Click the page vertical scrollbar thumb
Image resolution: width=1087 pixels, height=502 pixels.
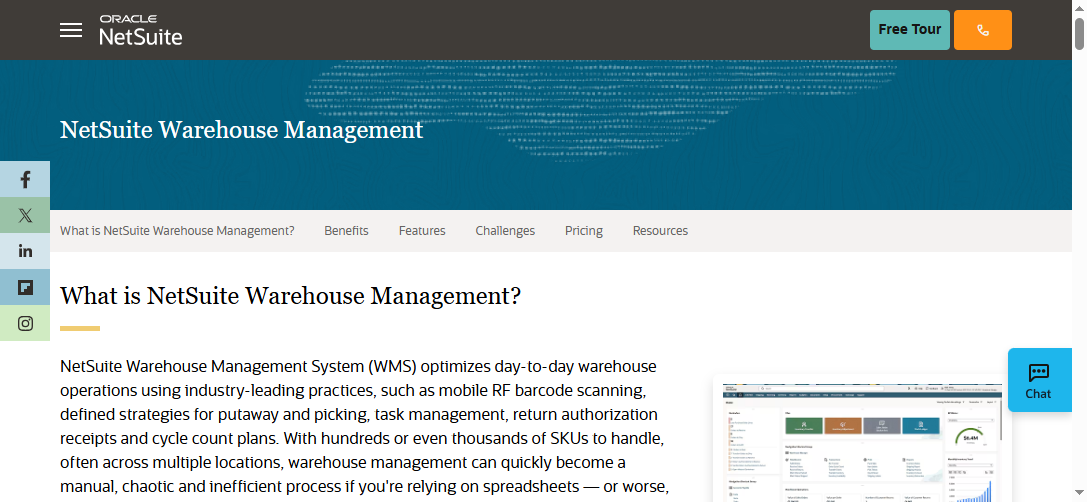click(1079, 33)
